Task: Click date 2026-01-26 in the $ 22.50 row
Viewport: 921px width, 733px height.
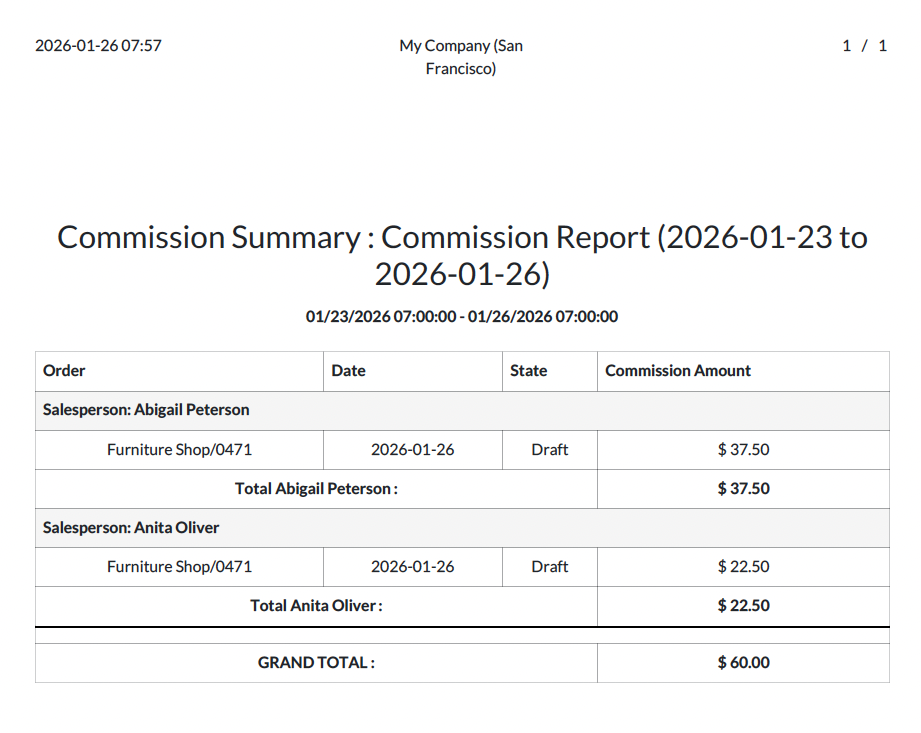Action: (412, 567)
